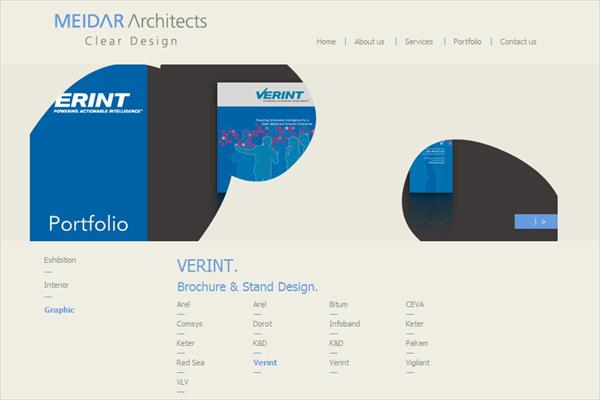Screen dimensions: 600x400
Task: Click the small blue stand image in the right shape
Action: tap(431, 167)
